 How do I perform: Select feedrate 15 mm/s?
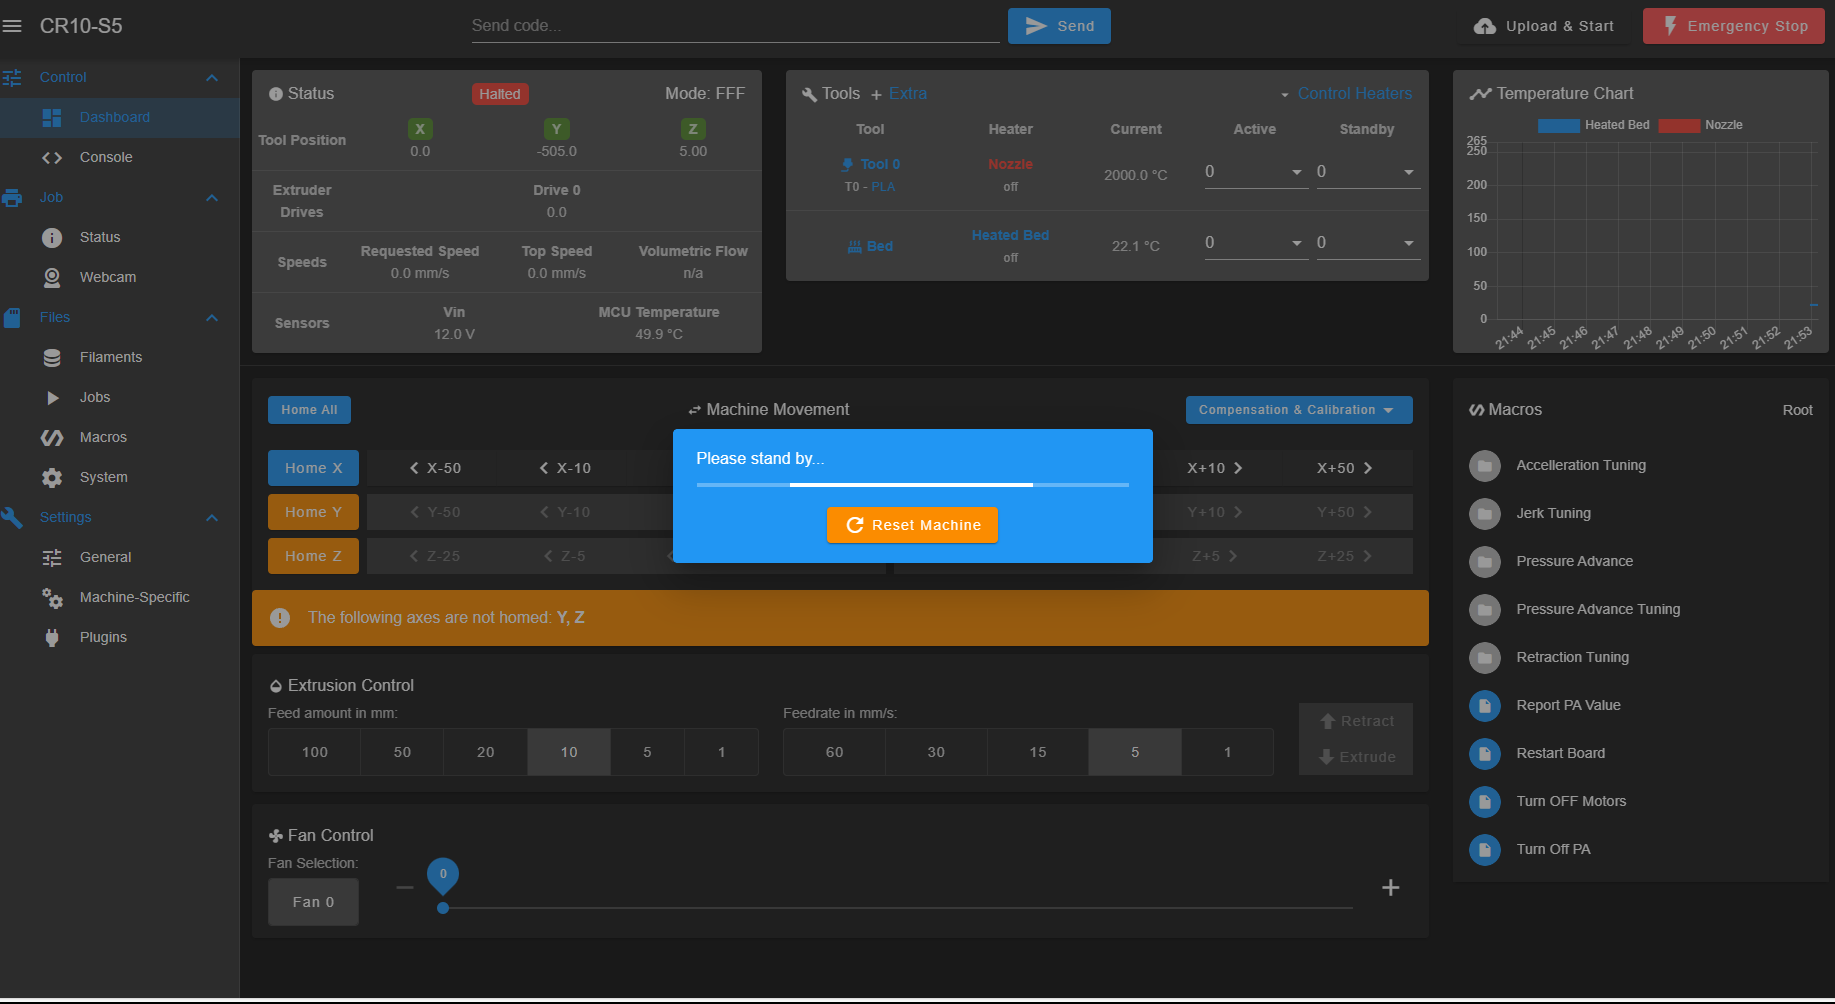[x=1038, y=752]
